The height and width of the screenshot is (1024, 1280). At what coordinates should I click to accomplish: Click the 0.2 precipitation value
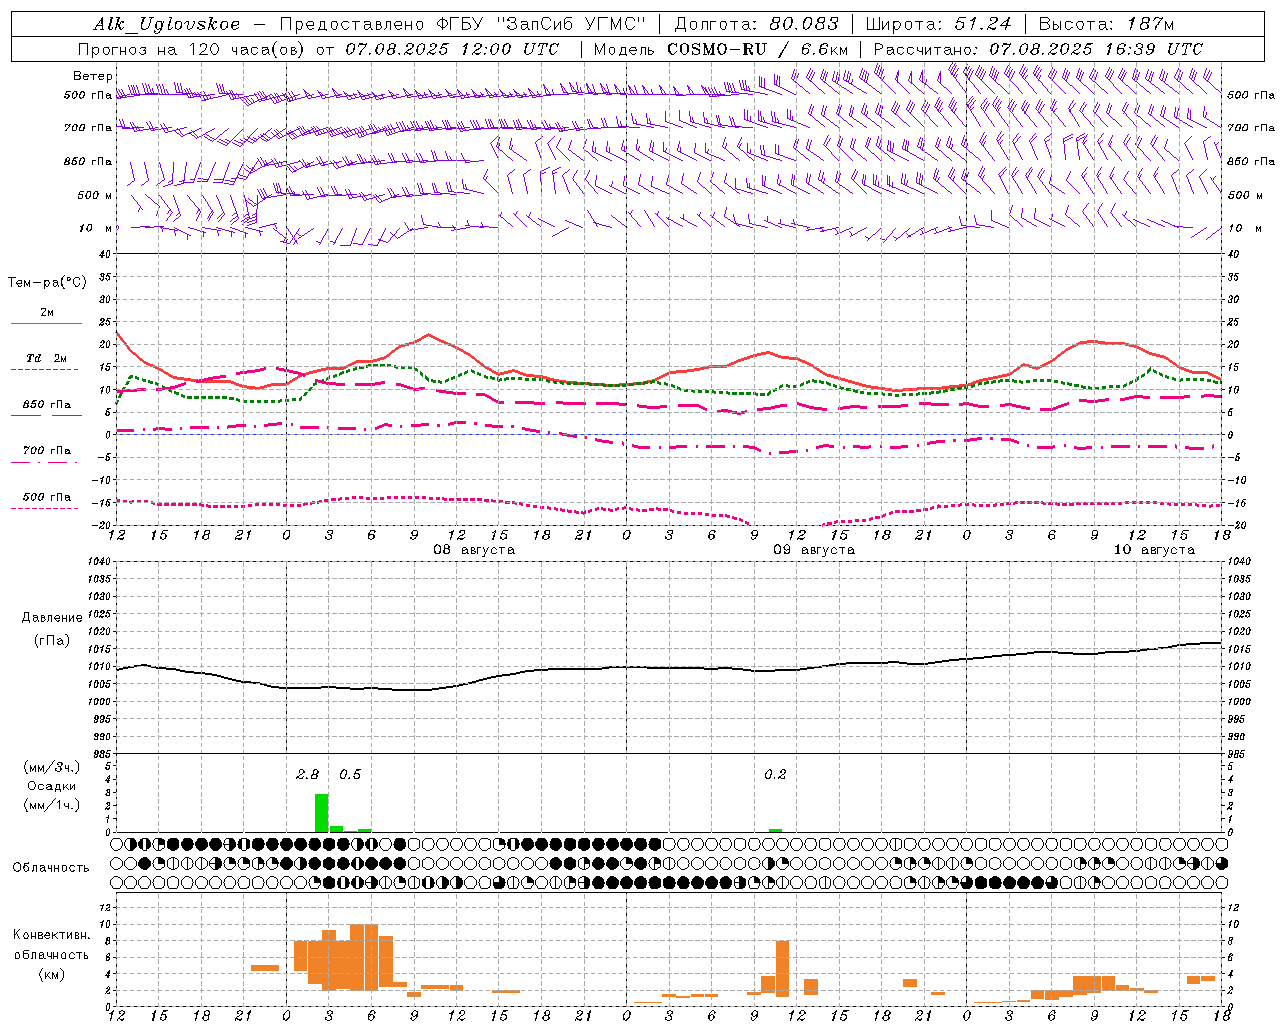point(775,775)
